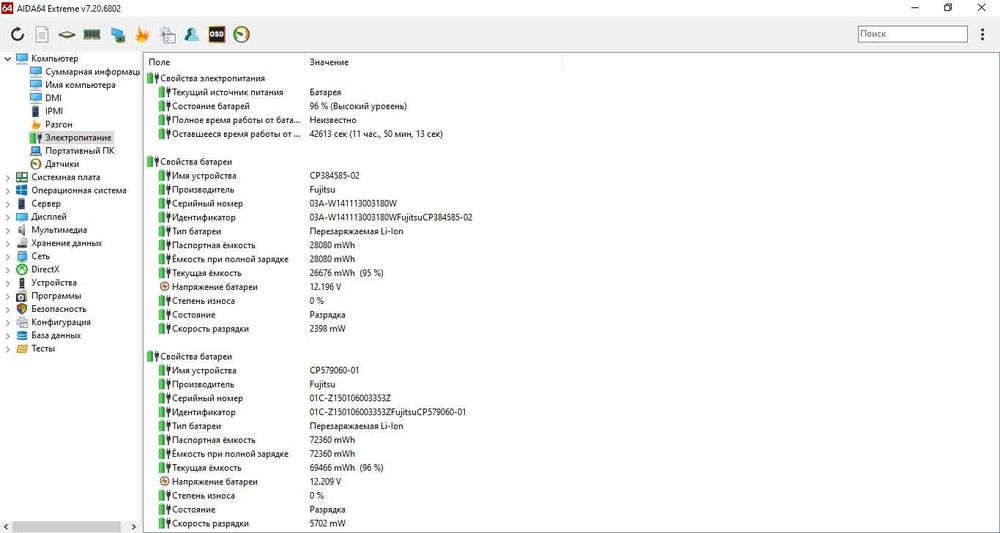Image resolution: width=1000 pixels, height=533 pixels.
Task: Select DMI in the tree
Action: pos(54,98)
